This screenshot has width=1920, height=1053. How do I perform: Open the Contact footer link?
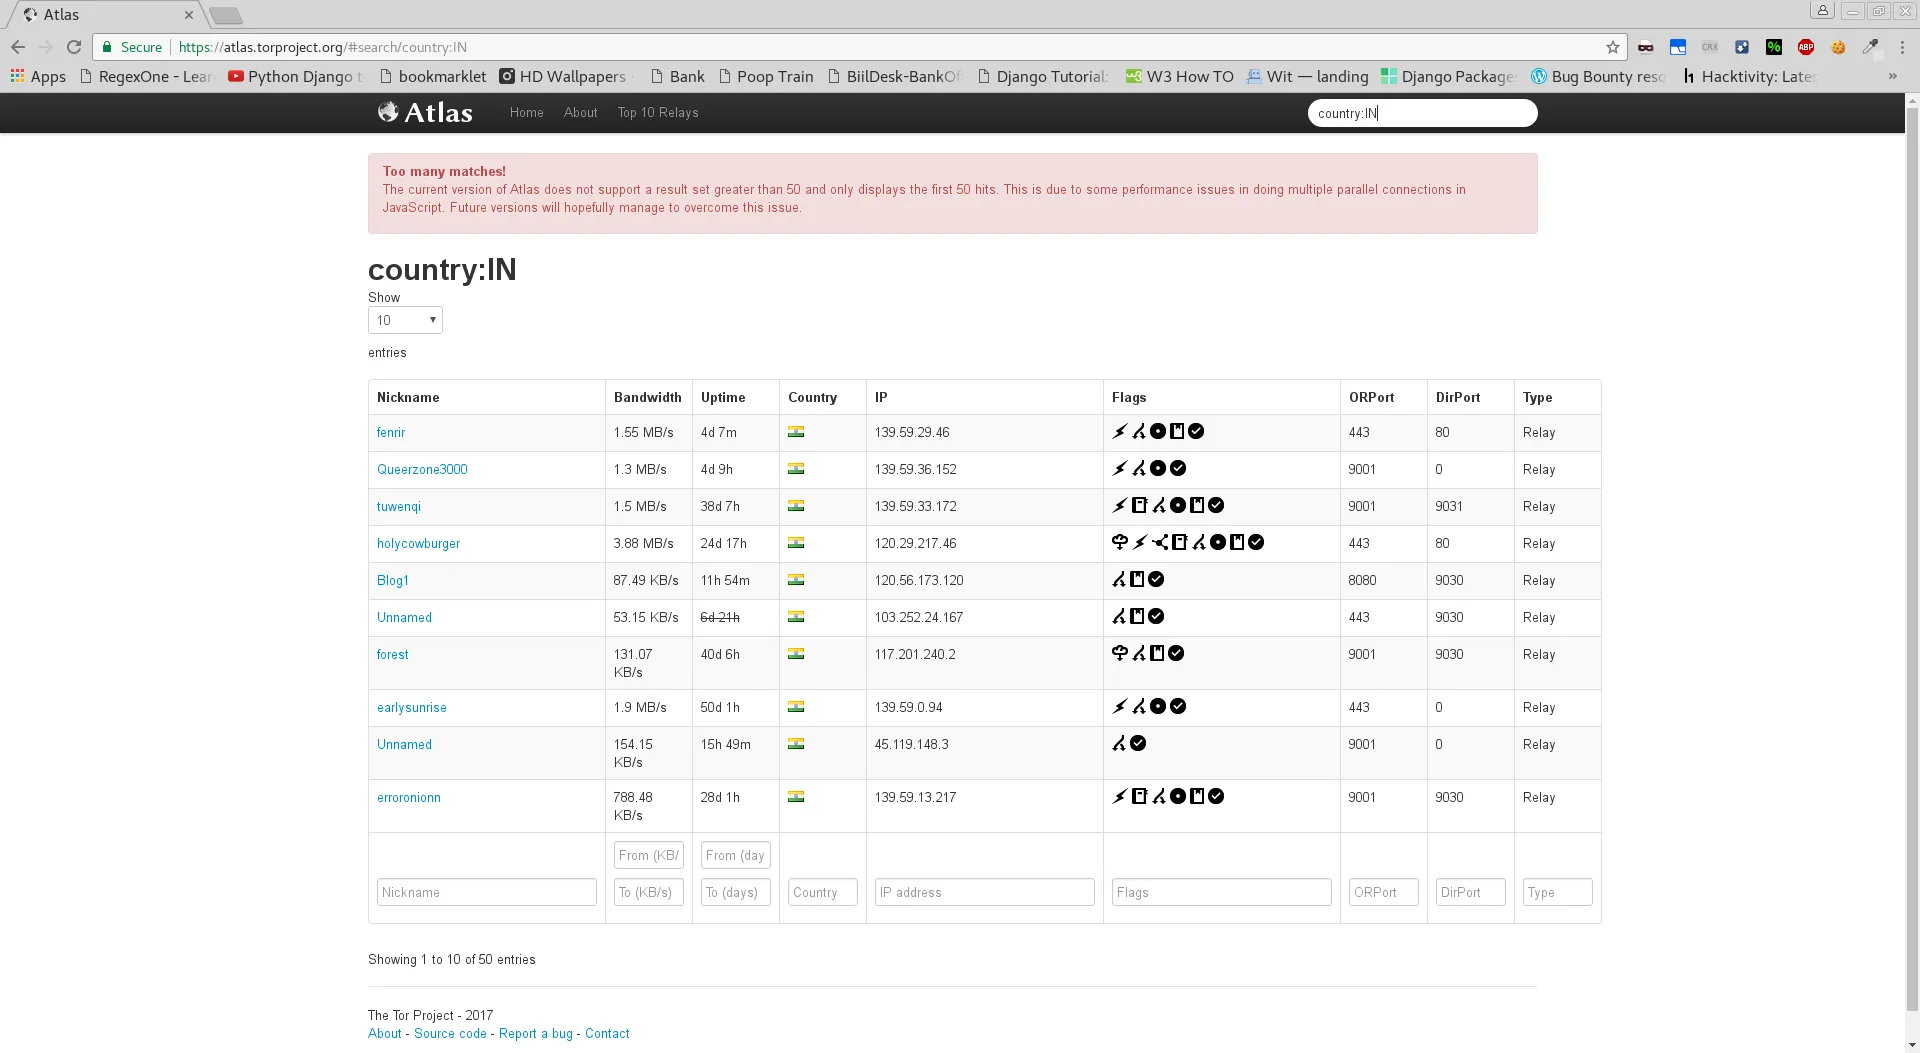607,1034
